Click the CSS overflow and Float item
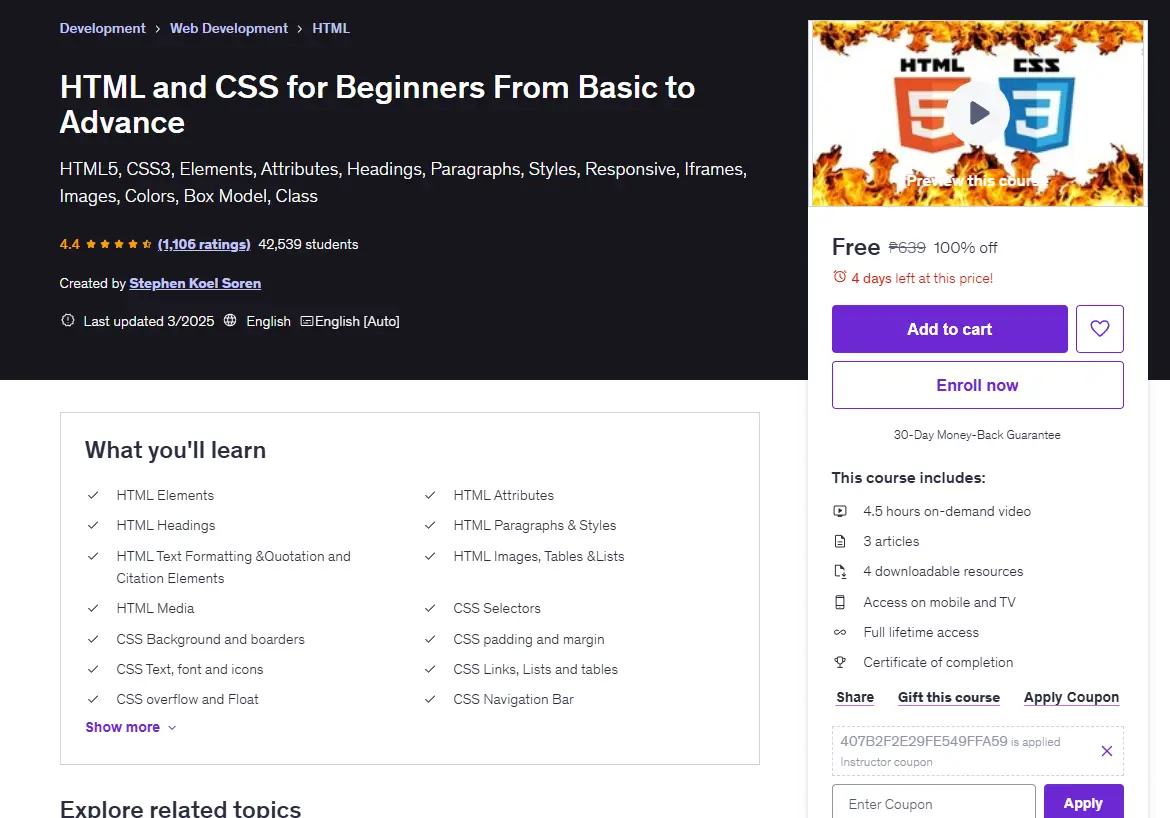The image size is (1170, 818). point(187,699)
